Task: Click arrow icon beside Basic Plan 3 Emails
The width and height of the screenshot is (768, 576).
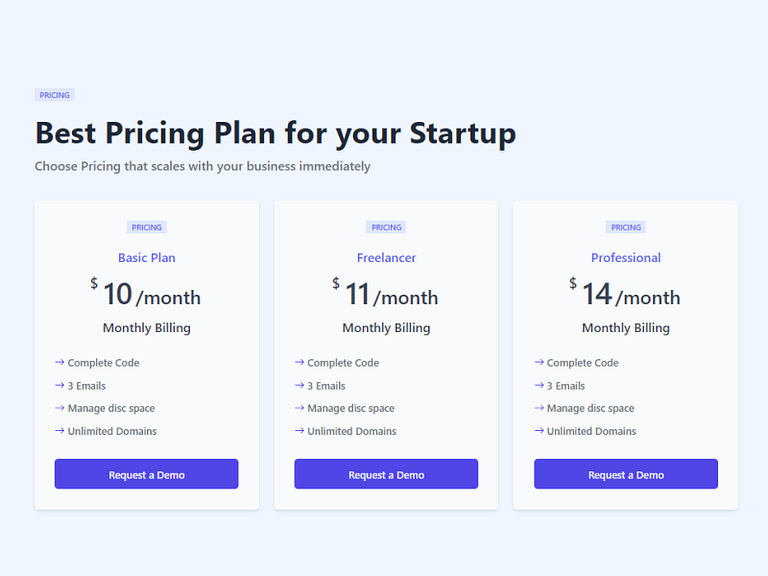Action: (60, 385)
